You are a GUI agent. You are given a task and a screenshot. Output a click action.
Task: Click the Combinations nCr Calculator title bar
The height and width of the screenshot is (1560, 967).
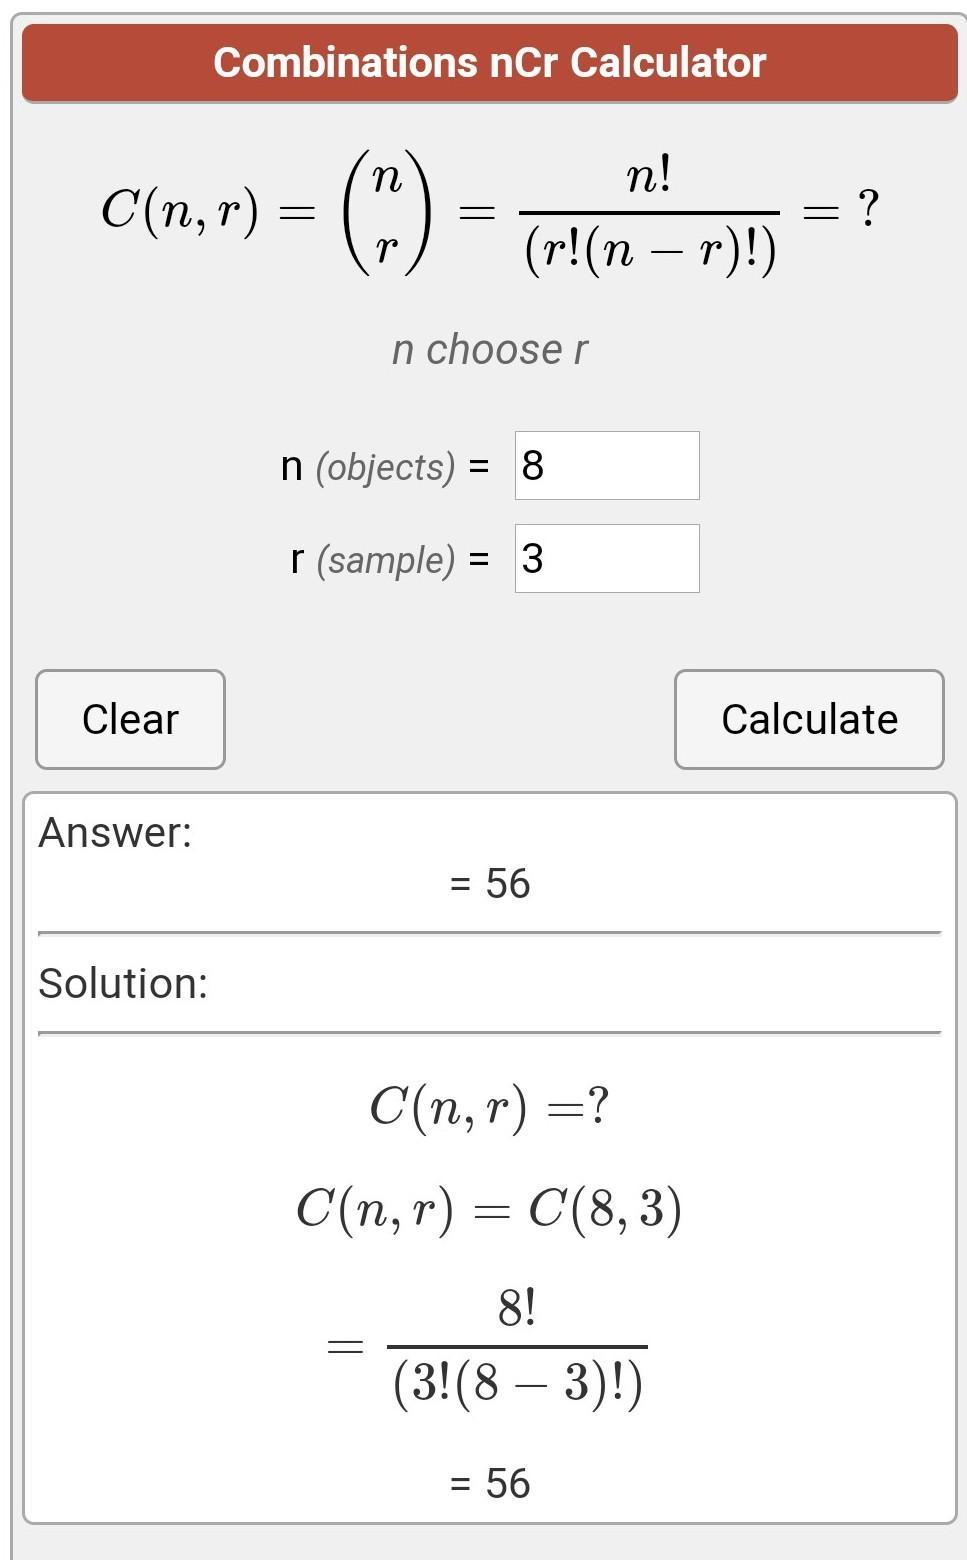[489, 63]
